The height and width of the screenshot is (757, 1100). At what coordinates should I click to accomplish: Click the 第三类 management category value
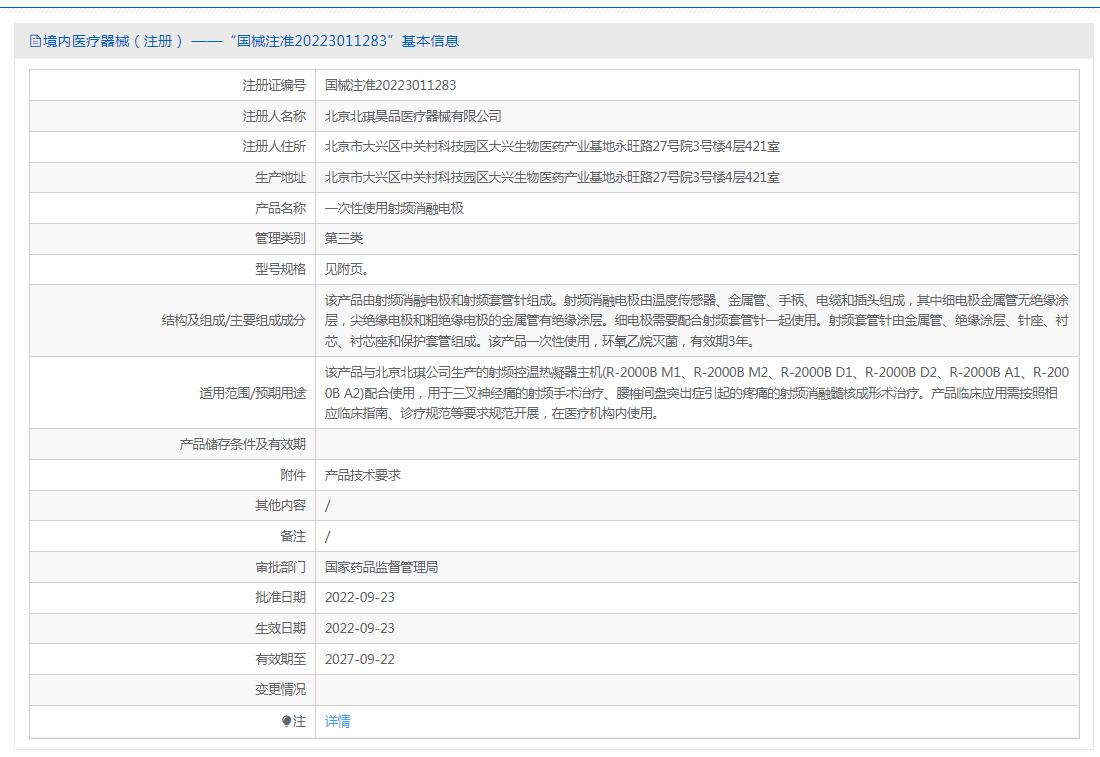pyautogui.click(x=344, y=238)
